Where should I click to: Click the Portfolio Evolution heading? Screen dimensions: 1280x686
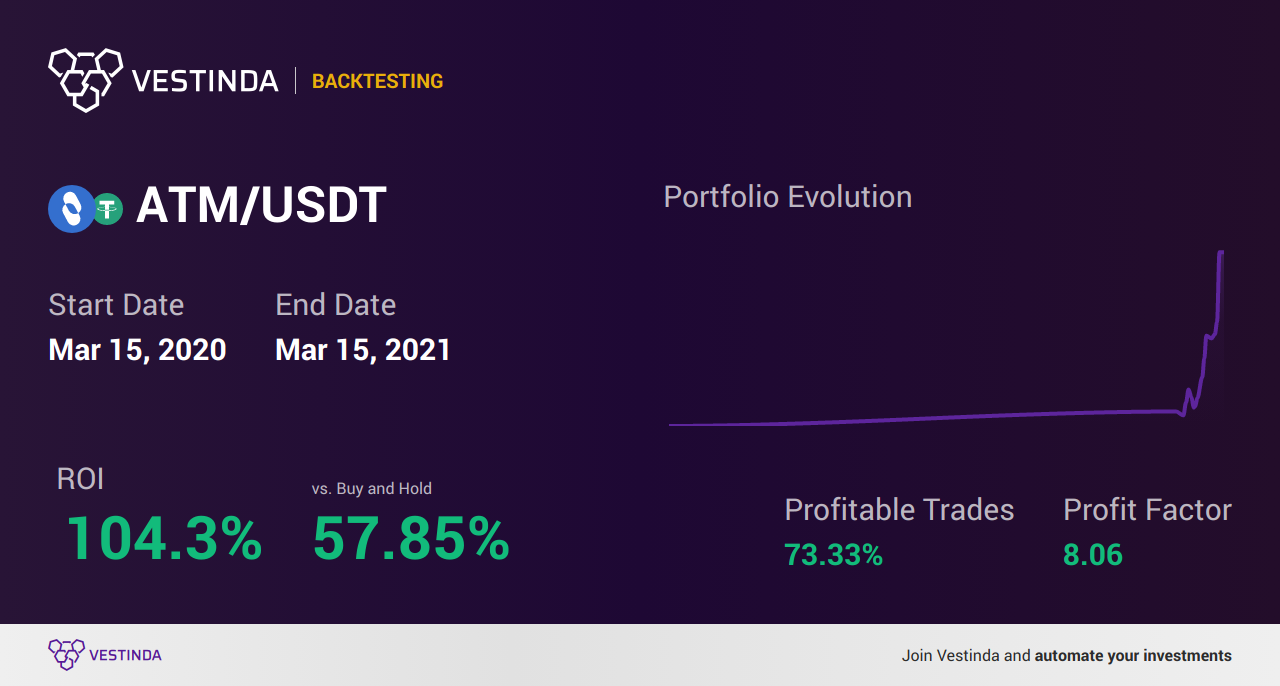click(x=788, y=197)
